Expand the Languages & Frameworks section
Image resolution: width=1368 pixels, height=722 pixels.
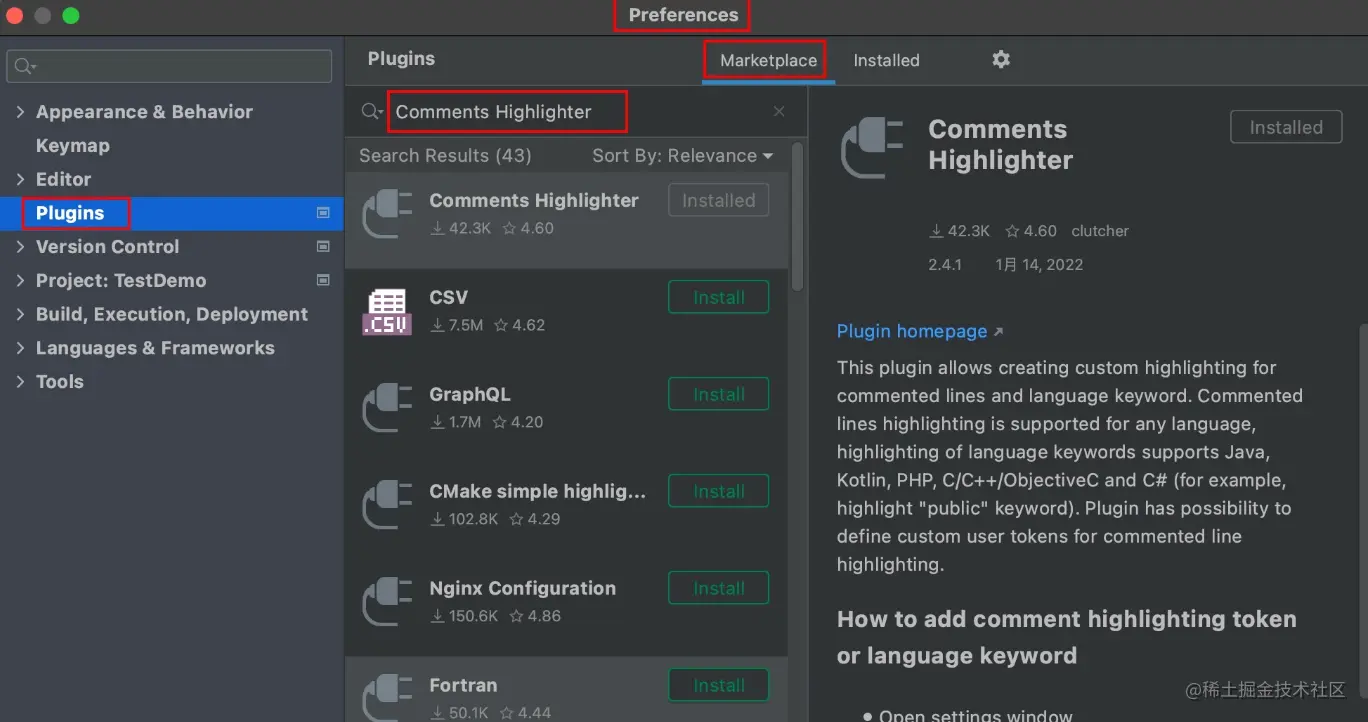[x=20, y=348]
